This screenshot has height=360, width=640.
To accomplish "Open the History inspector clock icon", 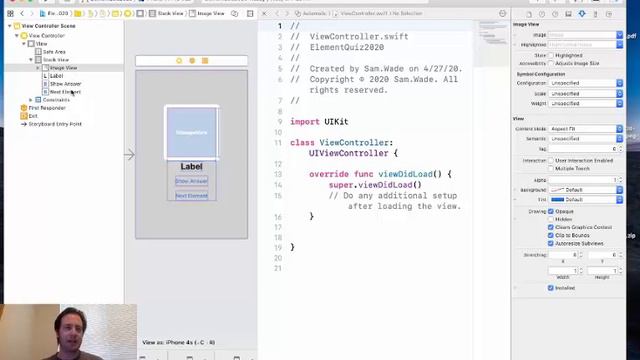I will (x=542, y=14).
